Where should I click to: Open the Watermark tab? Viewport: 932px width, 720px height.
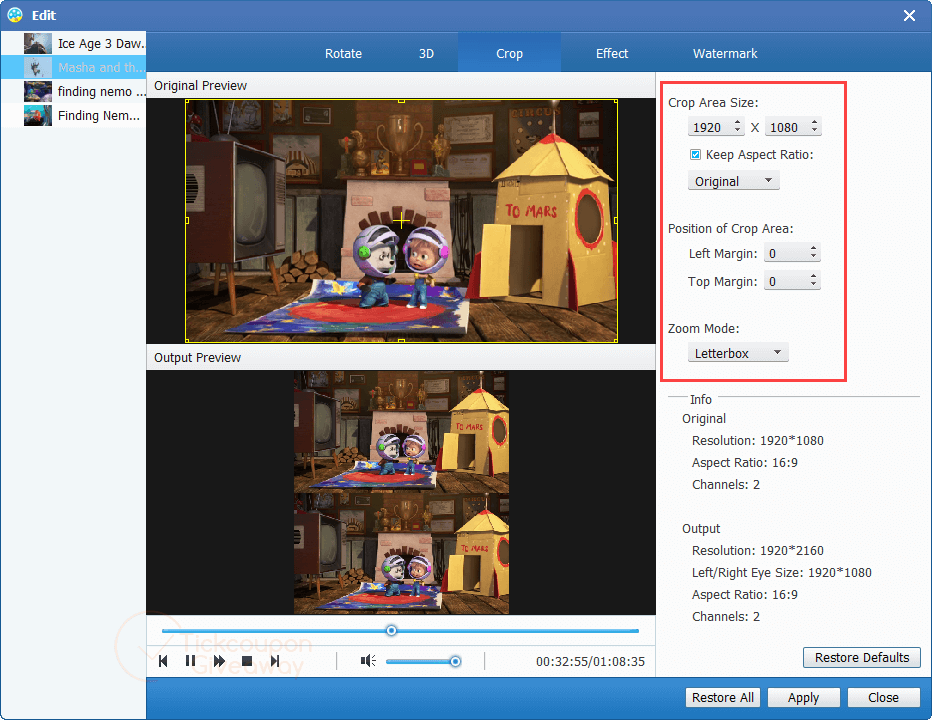(x=725, y=54)
